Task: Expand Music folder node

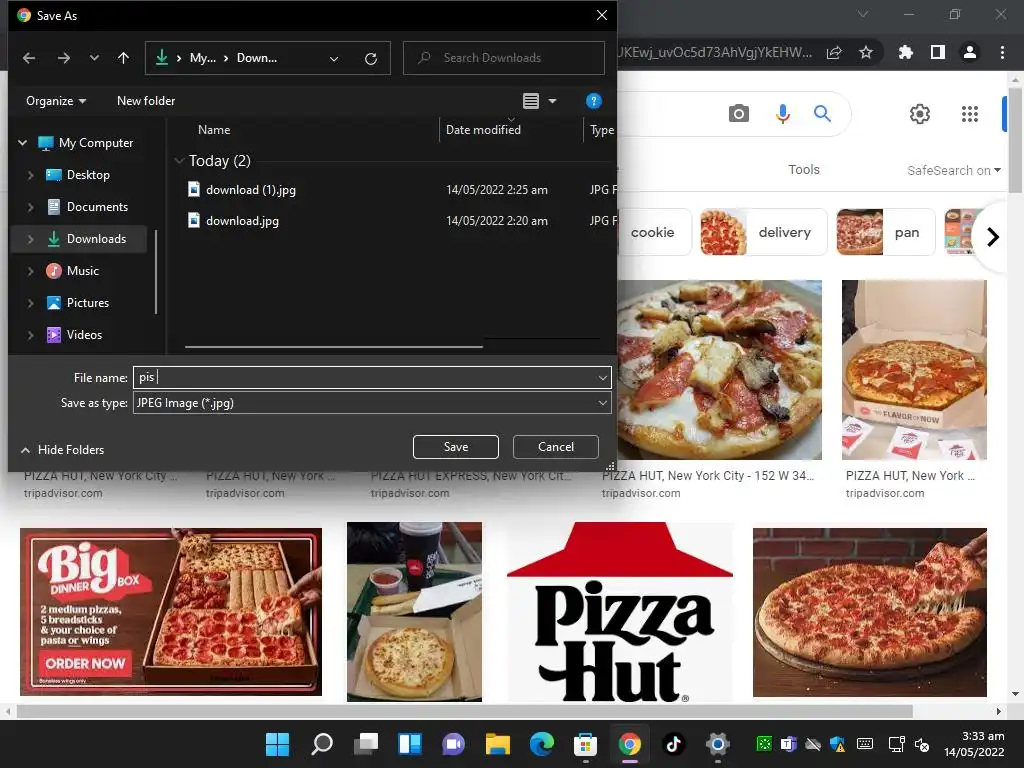Action: [x=30, y=271]
